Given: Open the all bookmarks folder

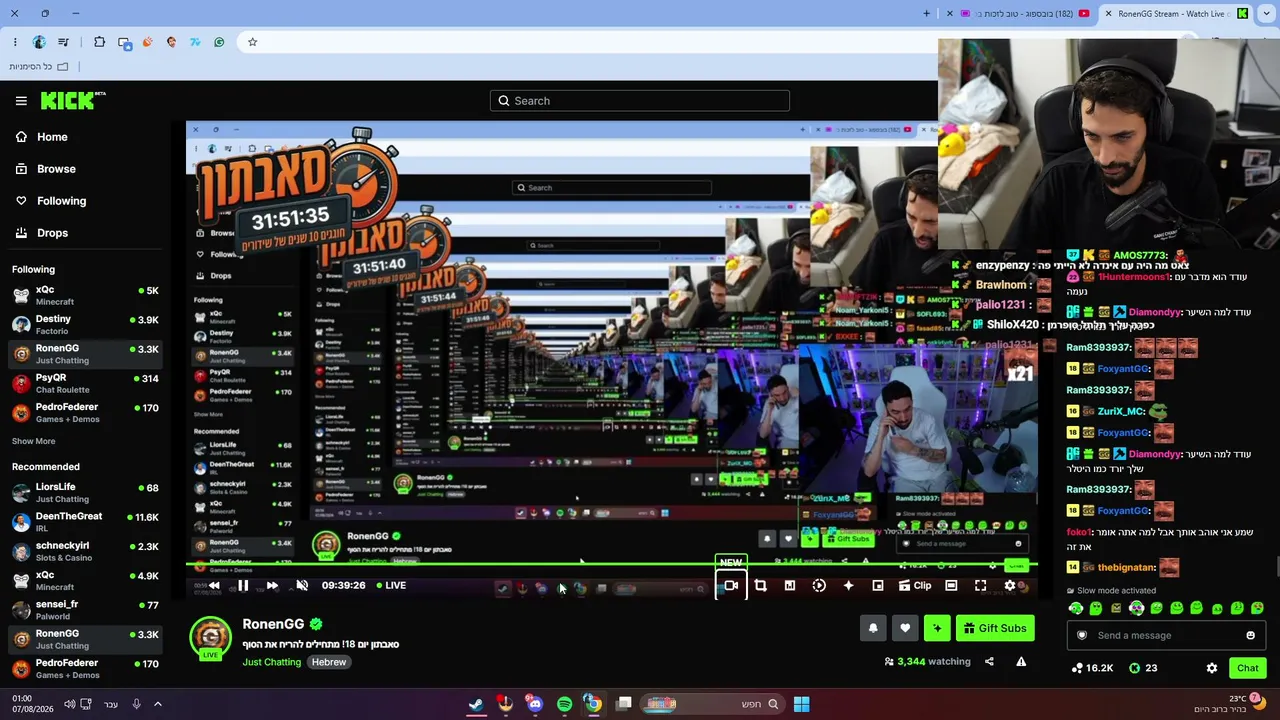Looking at the screenshot, I should coord(39,67).
